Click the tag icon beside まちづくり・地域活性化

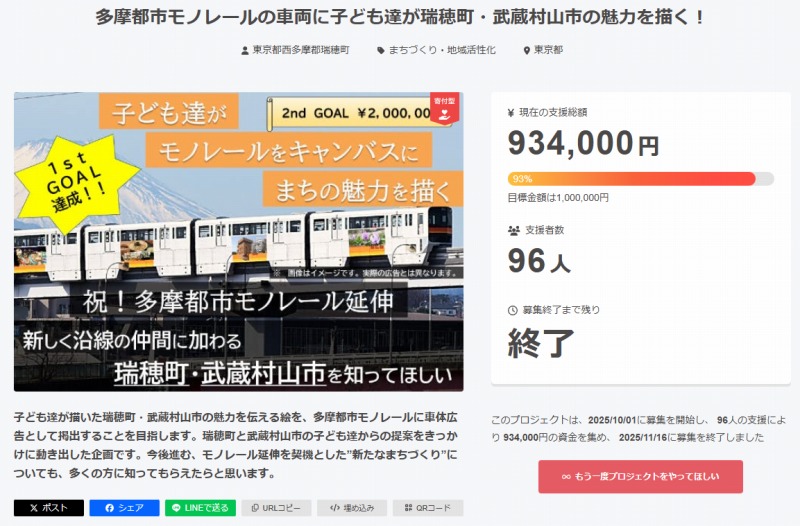(x=380, y=50)
